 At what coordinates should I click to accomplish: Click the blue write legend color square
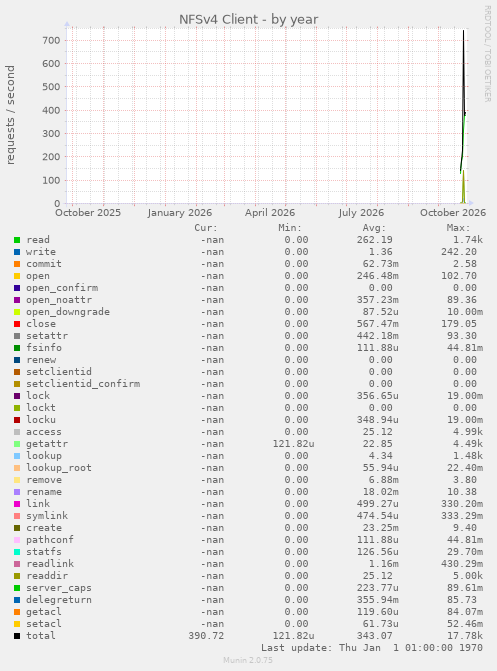point(17,252)
